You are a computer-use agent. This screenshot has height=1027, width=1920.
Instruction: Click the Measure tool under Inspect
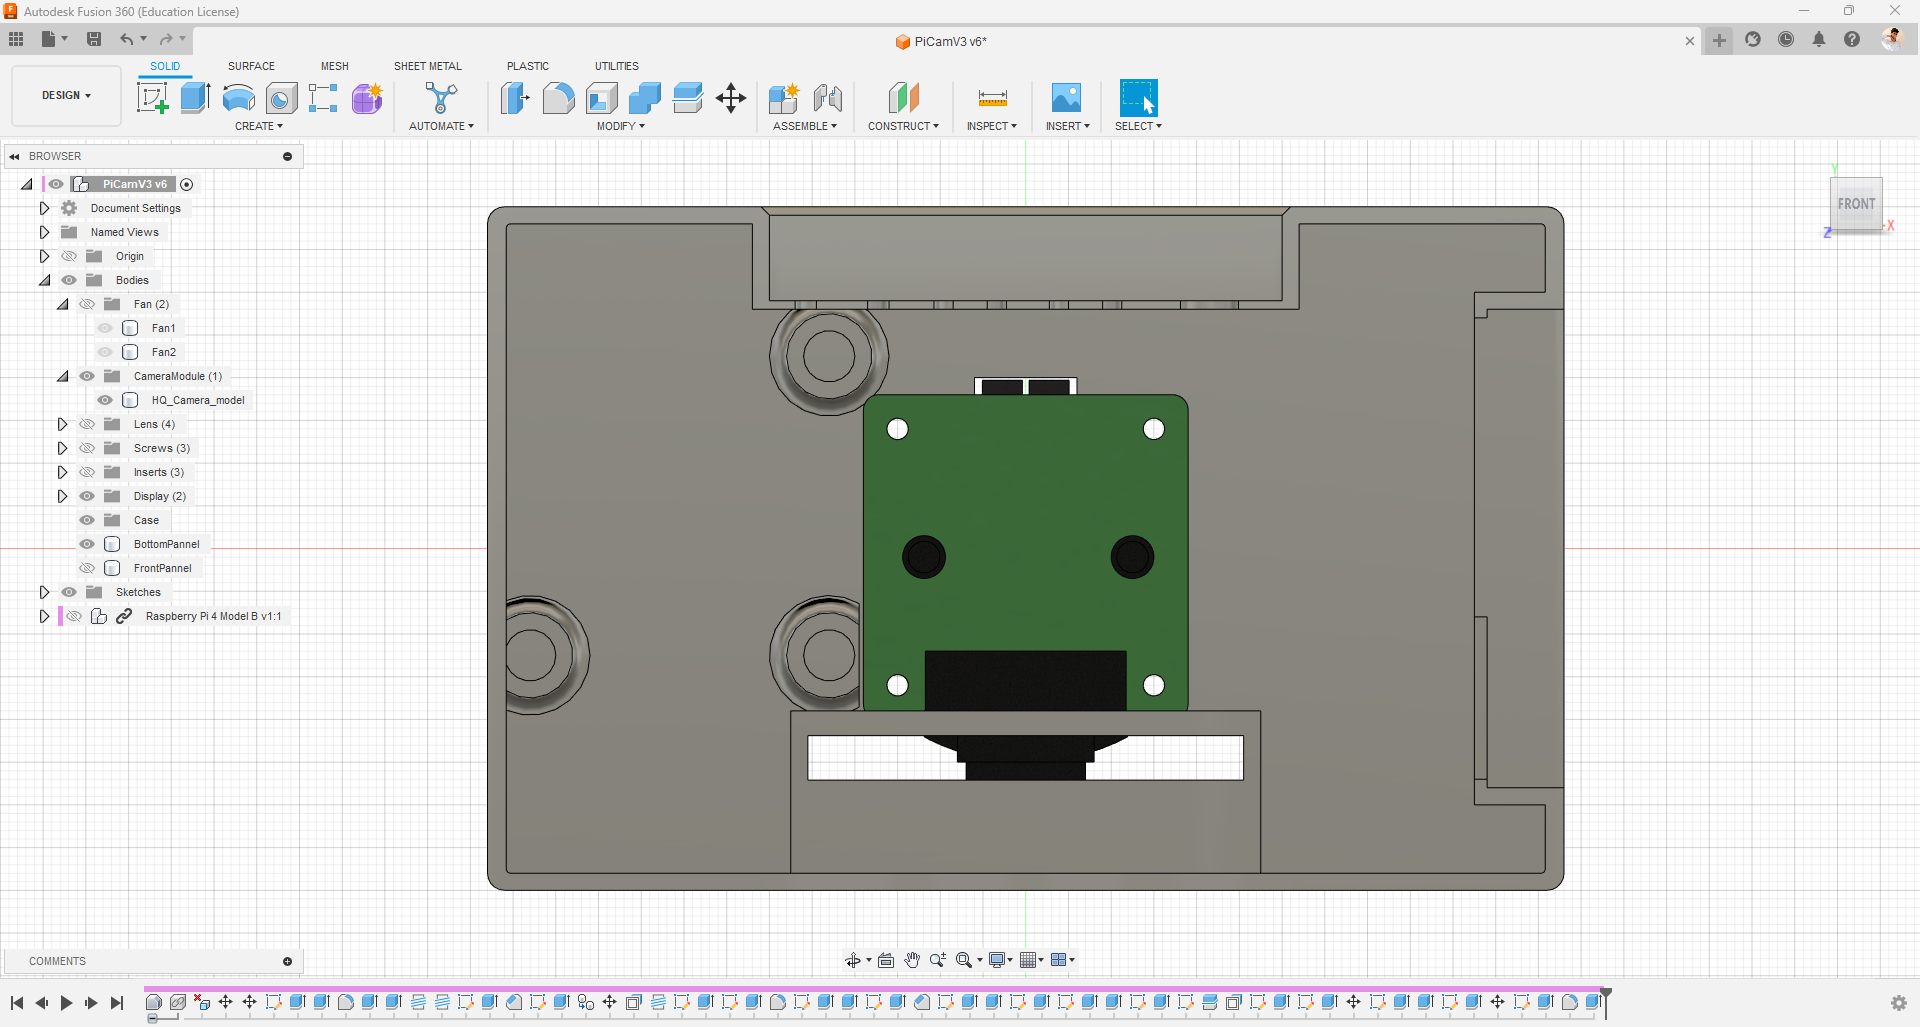pos(992,98)
